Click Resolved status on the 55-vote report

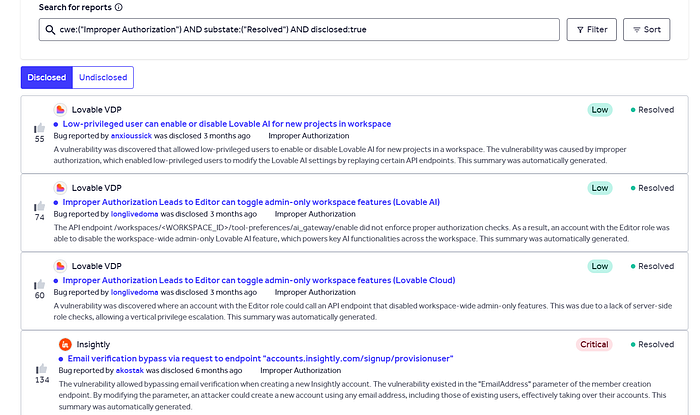(x=652, y=110)
